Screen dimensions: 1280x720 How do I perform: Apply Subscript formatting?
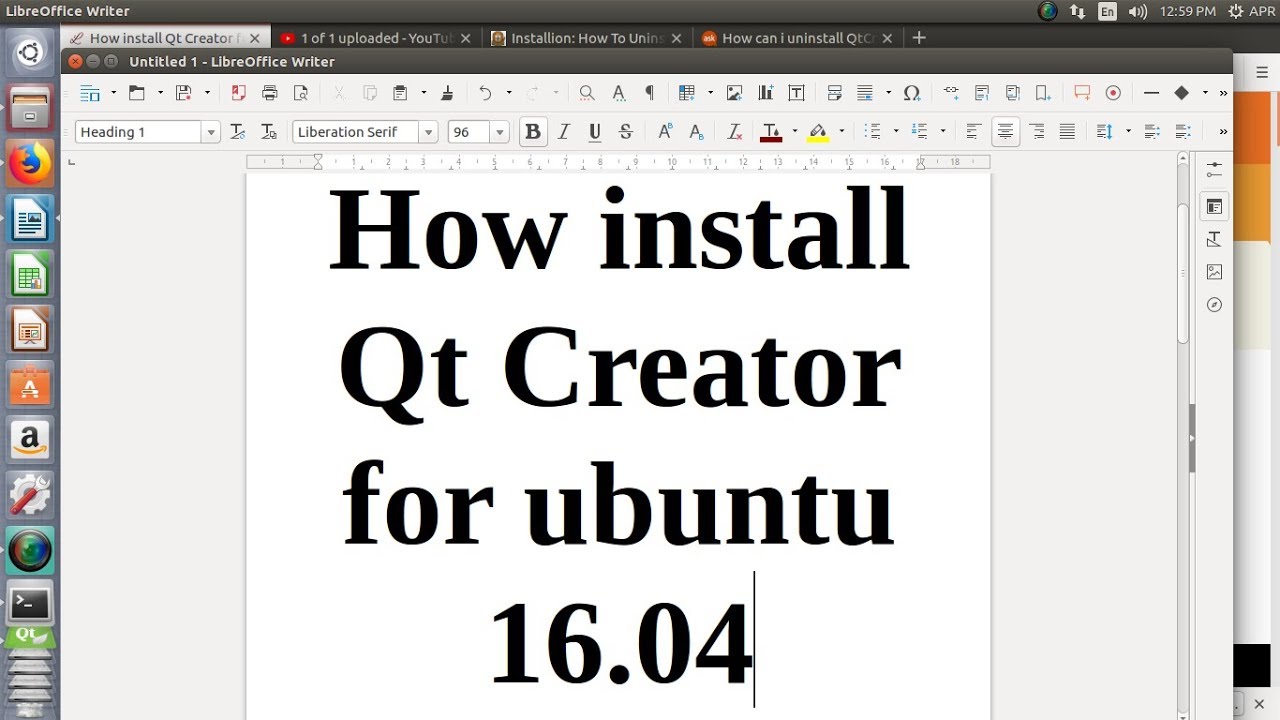point(696,132)
